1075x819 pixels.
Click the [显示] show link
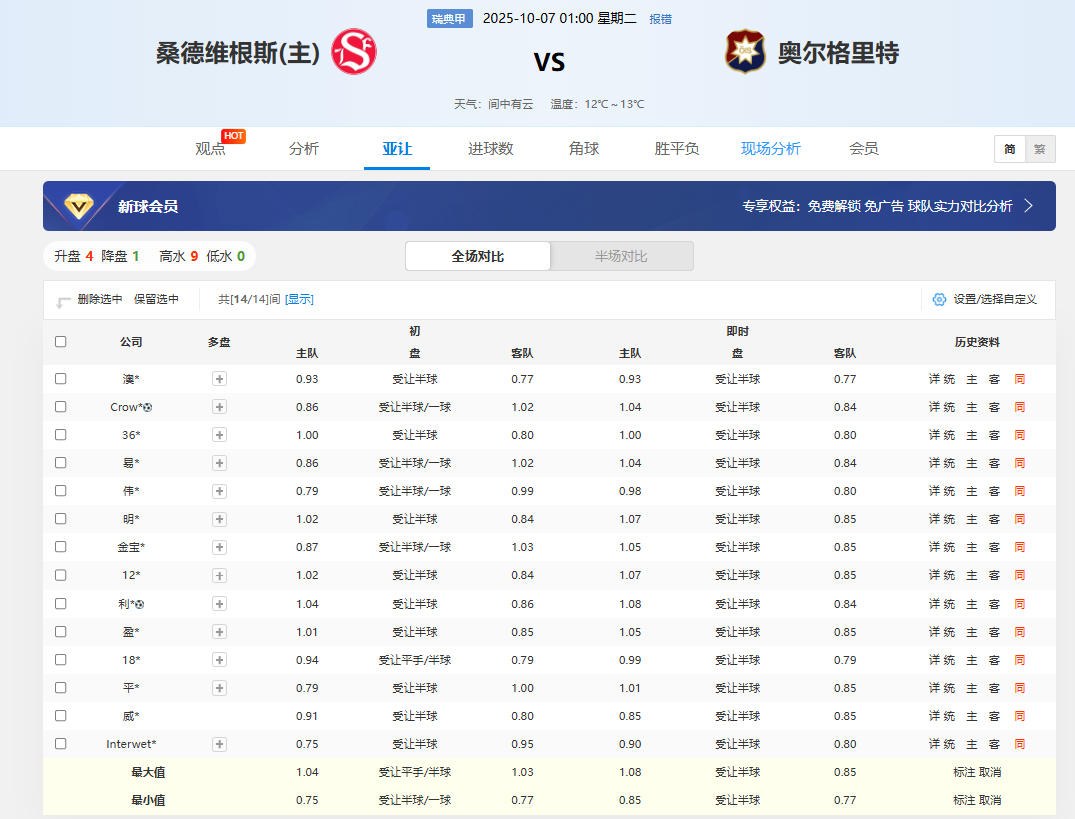pos(299,299)
